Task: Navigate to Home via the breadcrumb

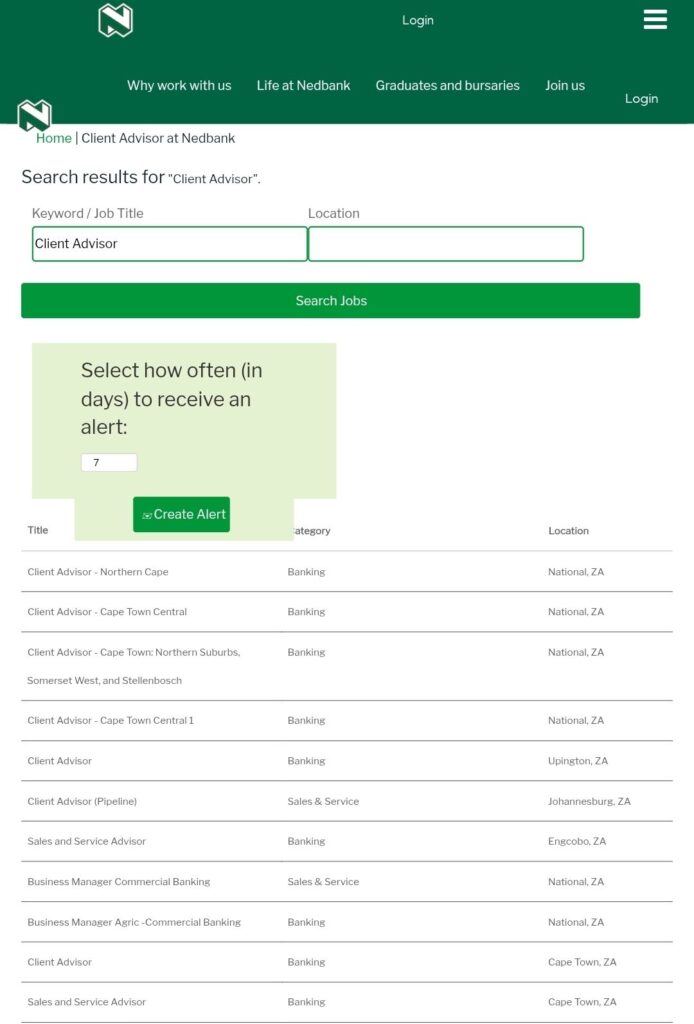Action: click(x=53, y=138)
